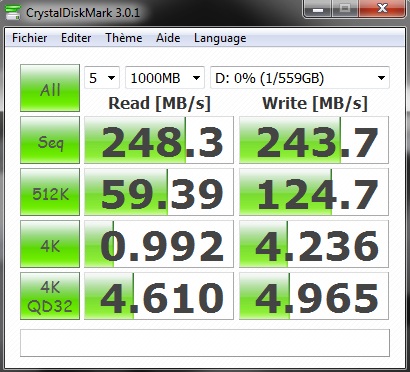This screenshot has width=410, height=372.
Task: Click the Seq write result 243.7
Action: tap(314, 140)
